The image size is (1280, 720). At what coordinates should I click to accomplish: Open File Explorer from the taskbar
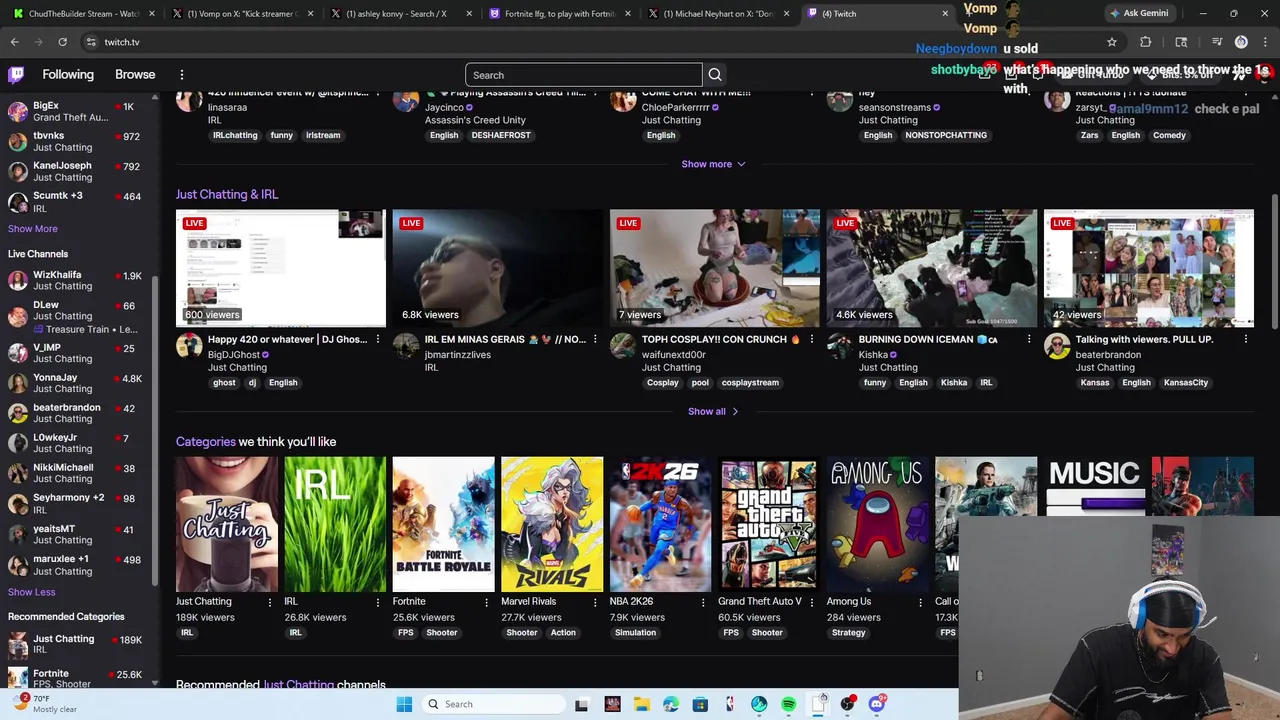pos(641,704)
